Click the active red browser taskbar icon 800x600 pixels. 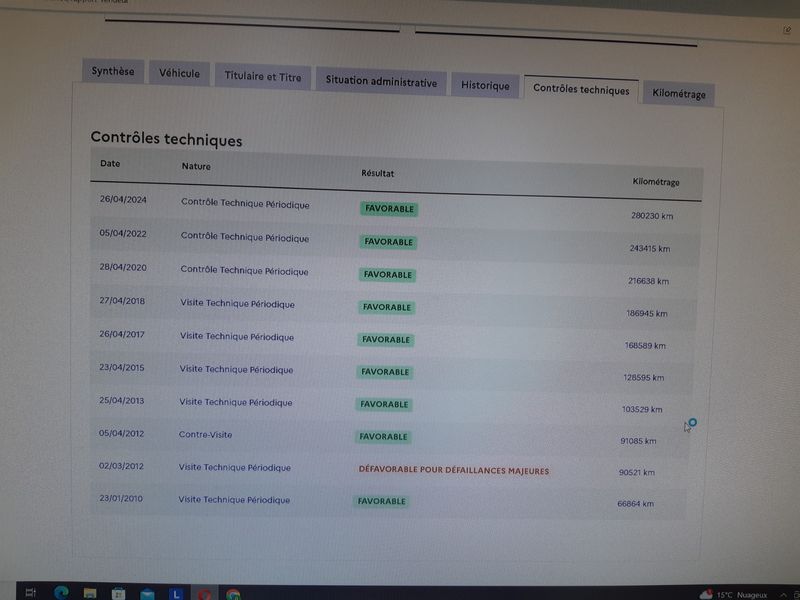[205, 595]
